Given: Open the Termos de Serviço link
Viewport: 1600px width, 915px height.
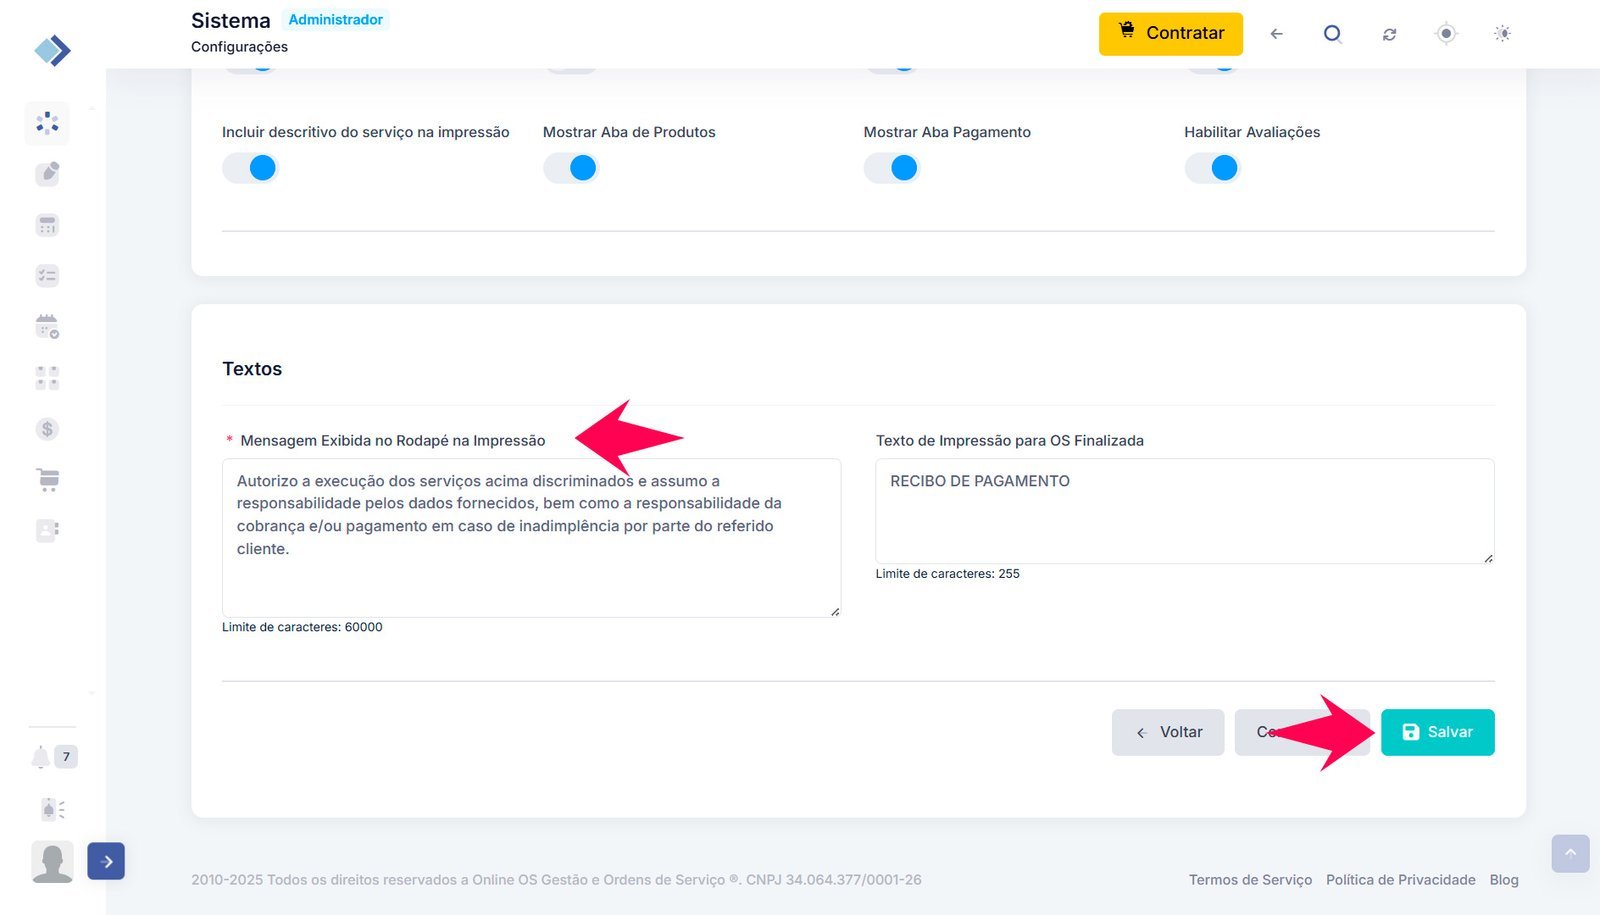Looking at the screenshot, I should (x=1250, y=880).
